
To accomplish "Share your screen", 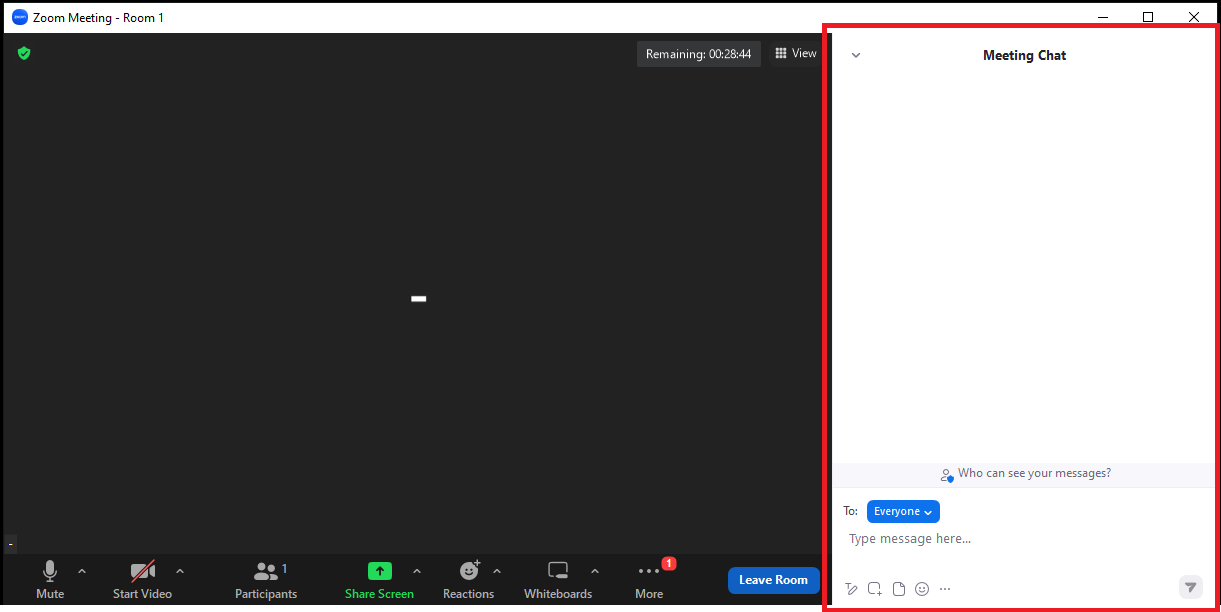I will (x=379, y=580).
